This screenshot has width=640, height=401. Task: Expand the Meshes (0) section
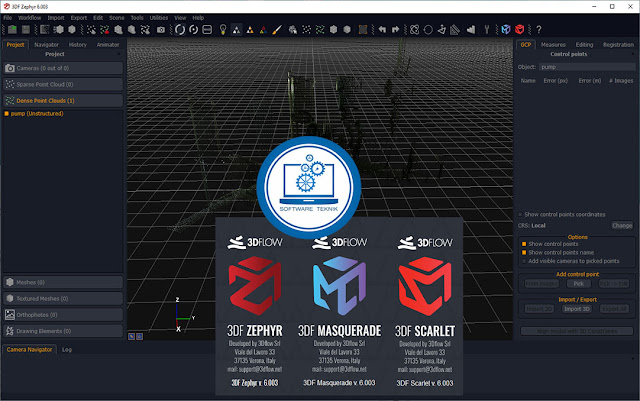click(x=63, y=282)
